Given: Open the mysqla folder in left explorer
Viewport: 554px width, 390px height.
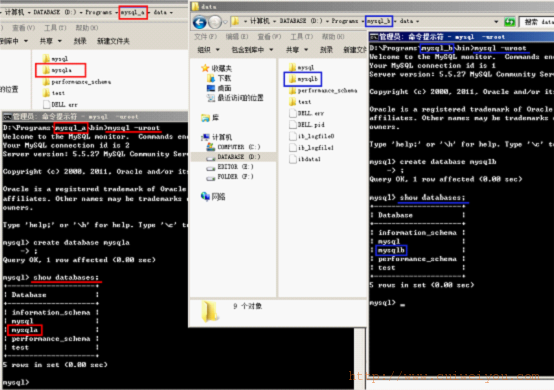Looking at the screenshot, I should [57, 70].
